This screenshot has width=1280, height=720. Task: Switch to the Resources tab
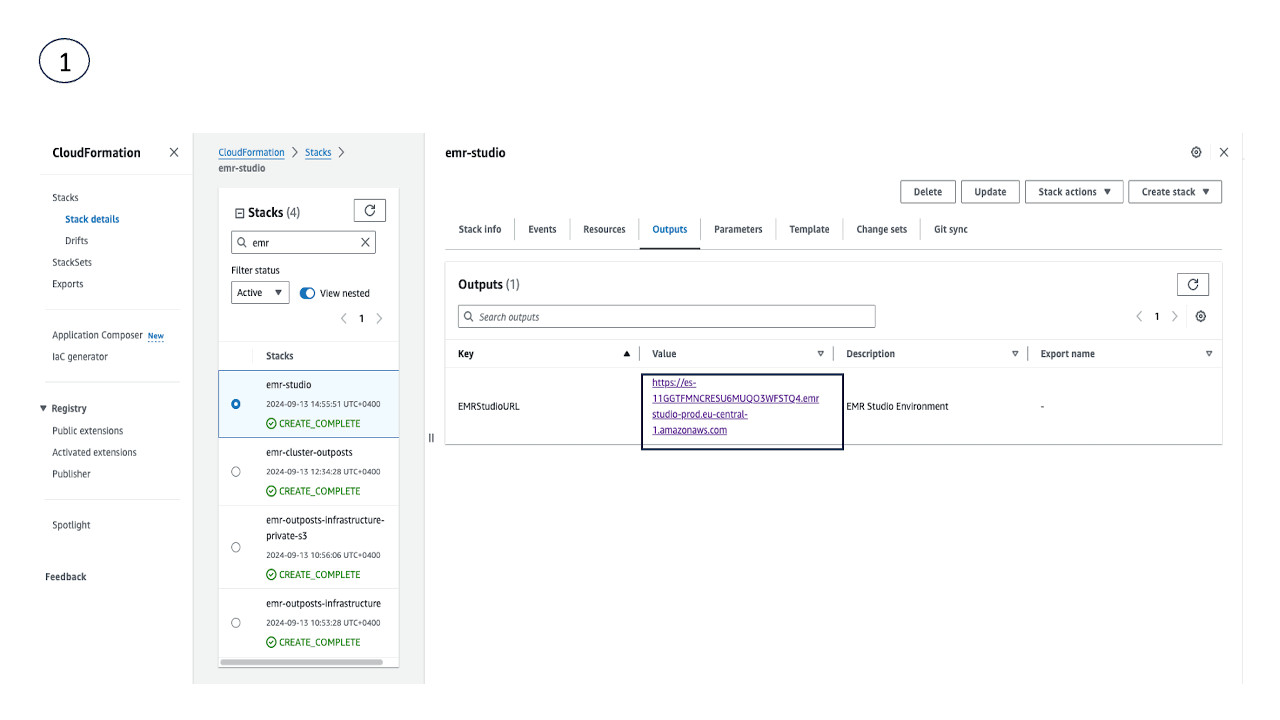[604, 229]
